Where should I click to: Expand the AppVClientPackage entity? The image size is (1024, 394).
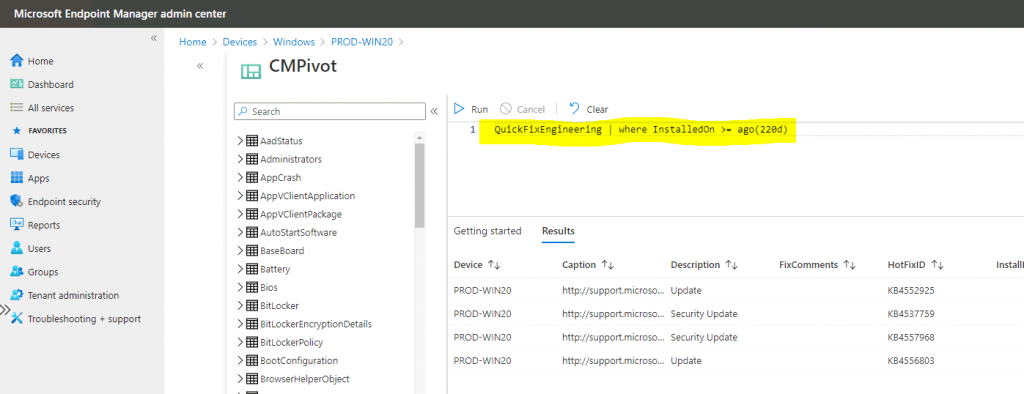point(240,214)
